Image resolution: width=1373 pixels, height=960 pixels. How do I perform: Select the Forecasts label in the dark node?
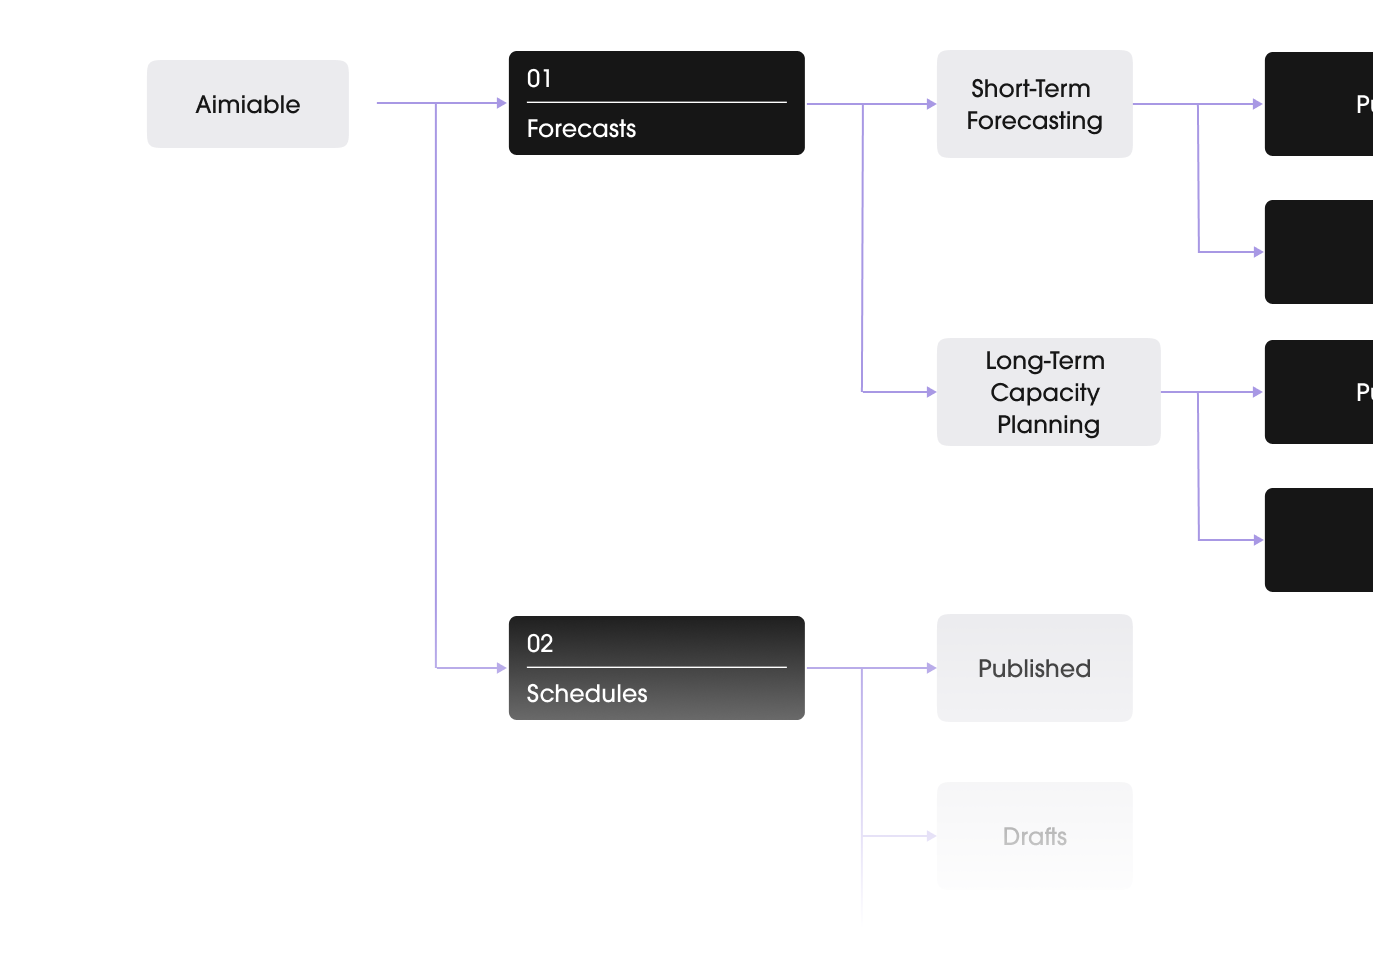(581, 129)
